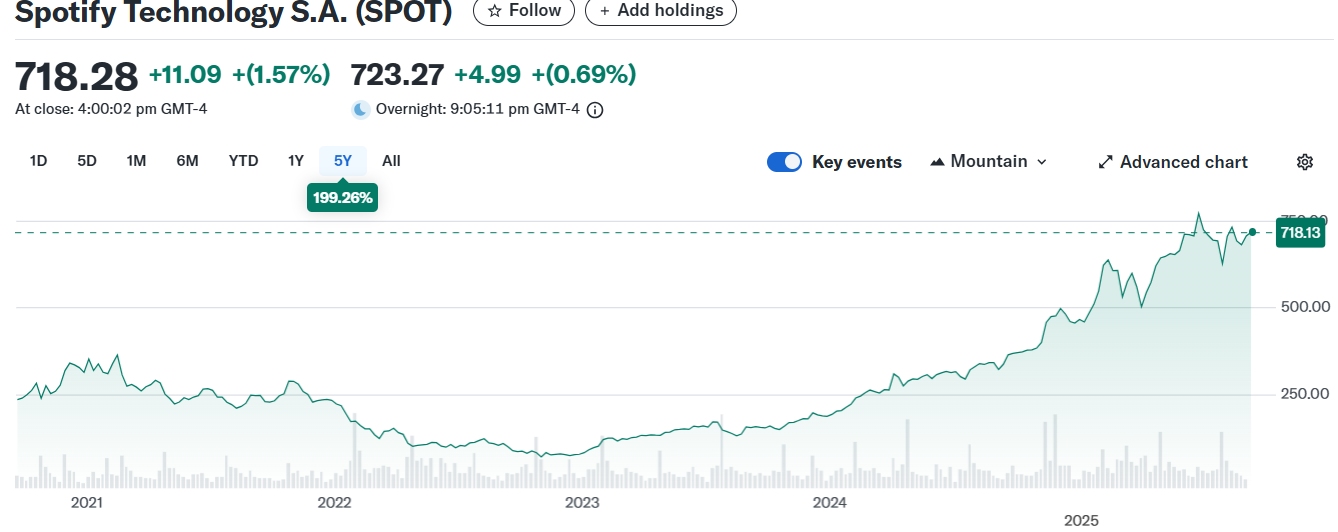Click the Advanced chart expand arrows icon

1105,162
